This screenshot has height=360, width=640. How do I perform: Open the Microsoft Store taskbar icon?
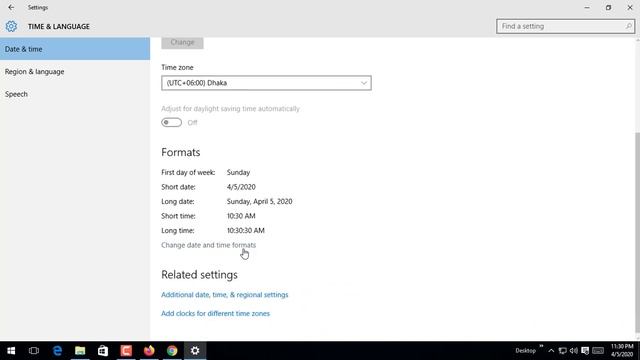pyautogui.click(x=103, y=351)
